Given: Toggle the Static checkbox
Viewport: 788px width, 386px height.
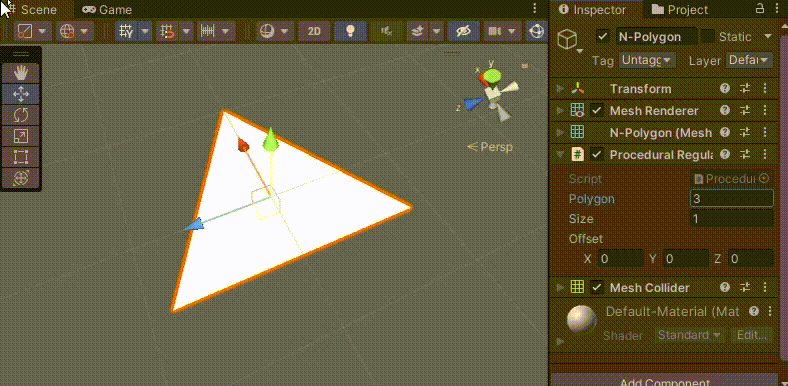Looking at the screenshot, I should click(x=708, y=36).
